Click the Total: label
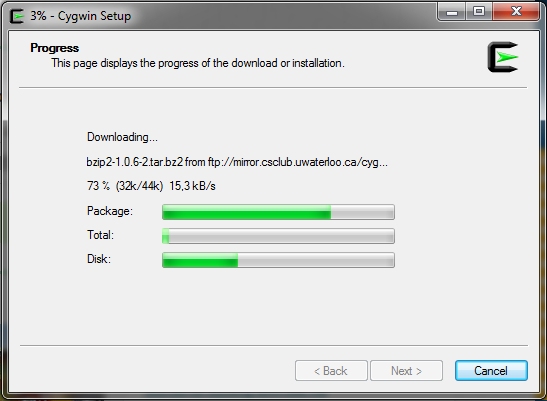This screenshot has width=547, height=401. (100, 235)
